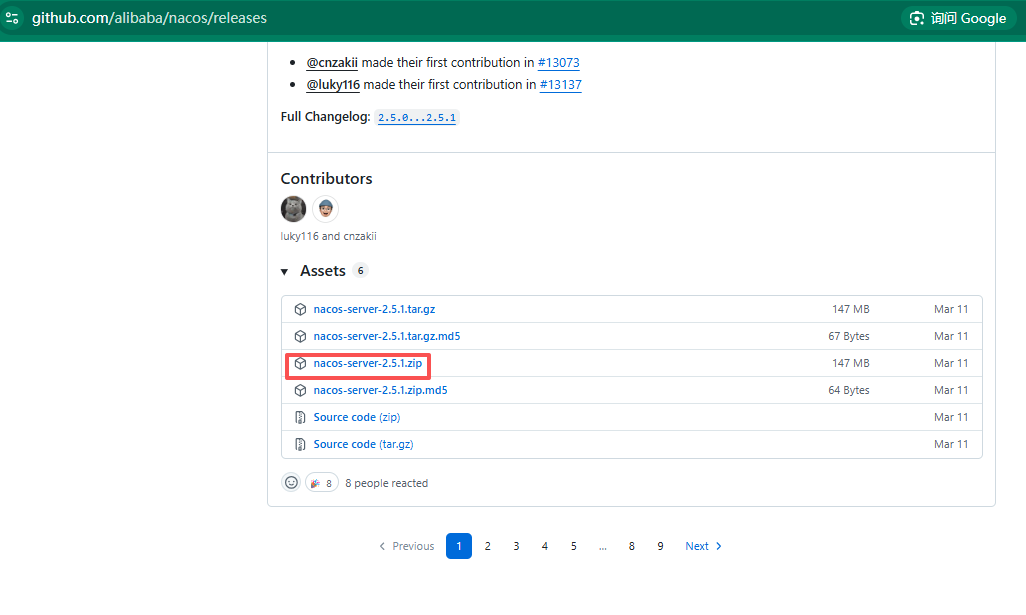Open pull request #13073
Viewport: 1026px width, 615px height.
point(558,63)
